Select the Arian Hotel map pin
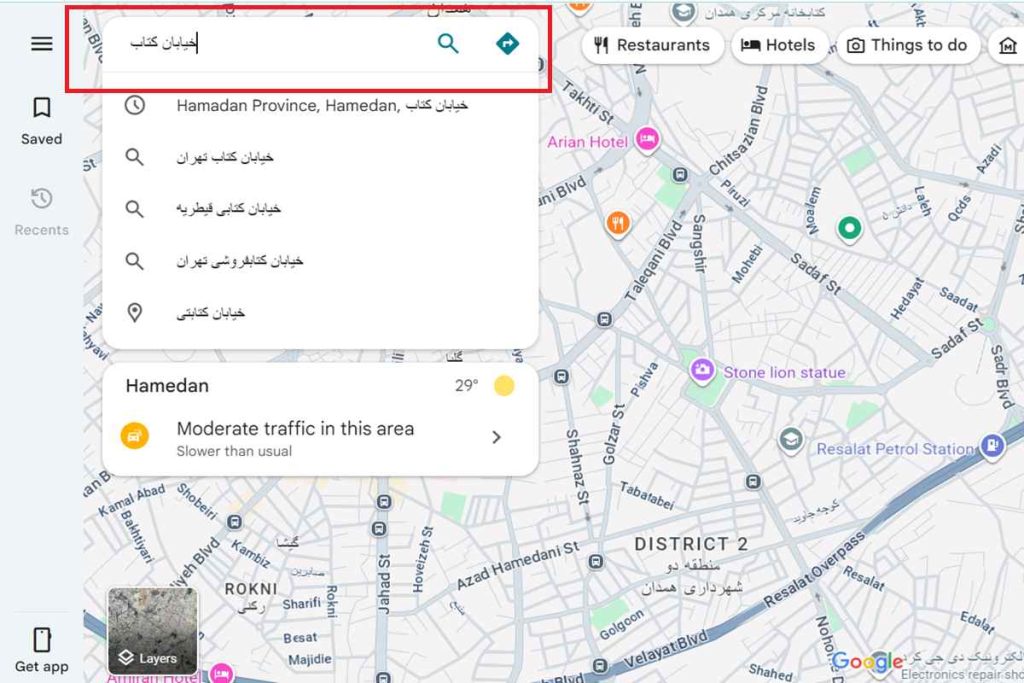Image resolution: width=1024 pixels, height=683 pixels. coord(647,140)
